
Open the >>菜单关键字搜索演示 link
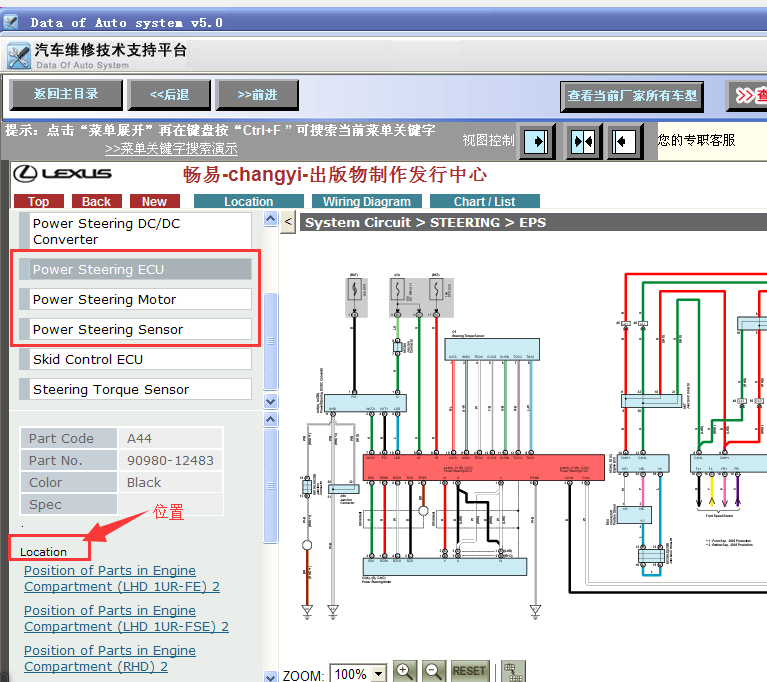[171, 148]
